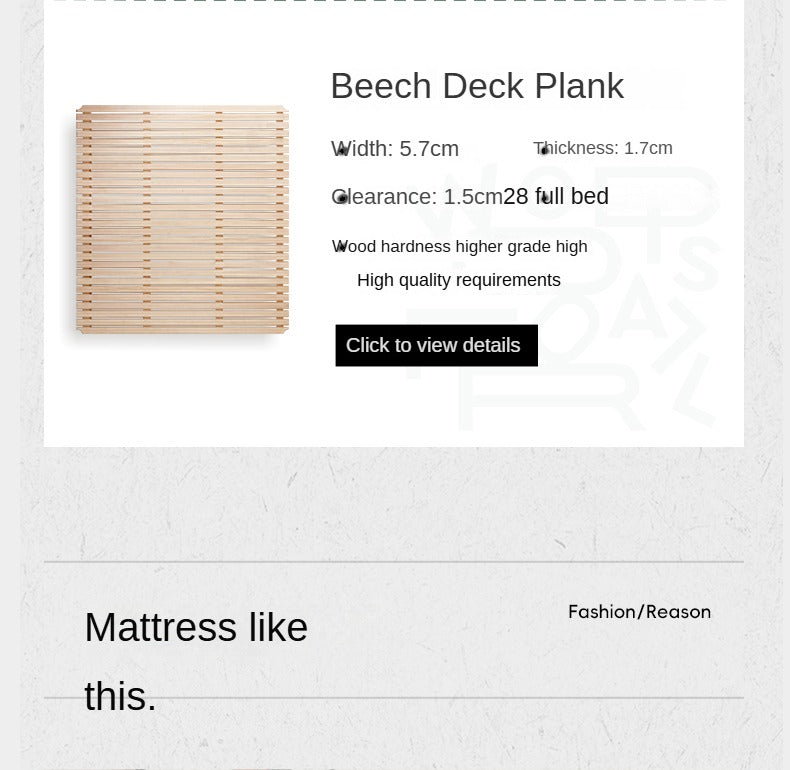790x770 pixels.
Task: Open the beech deck plank product image
Action: click(182, 219)
